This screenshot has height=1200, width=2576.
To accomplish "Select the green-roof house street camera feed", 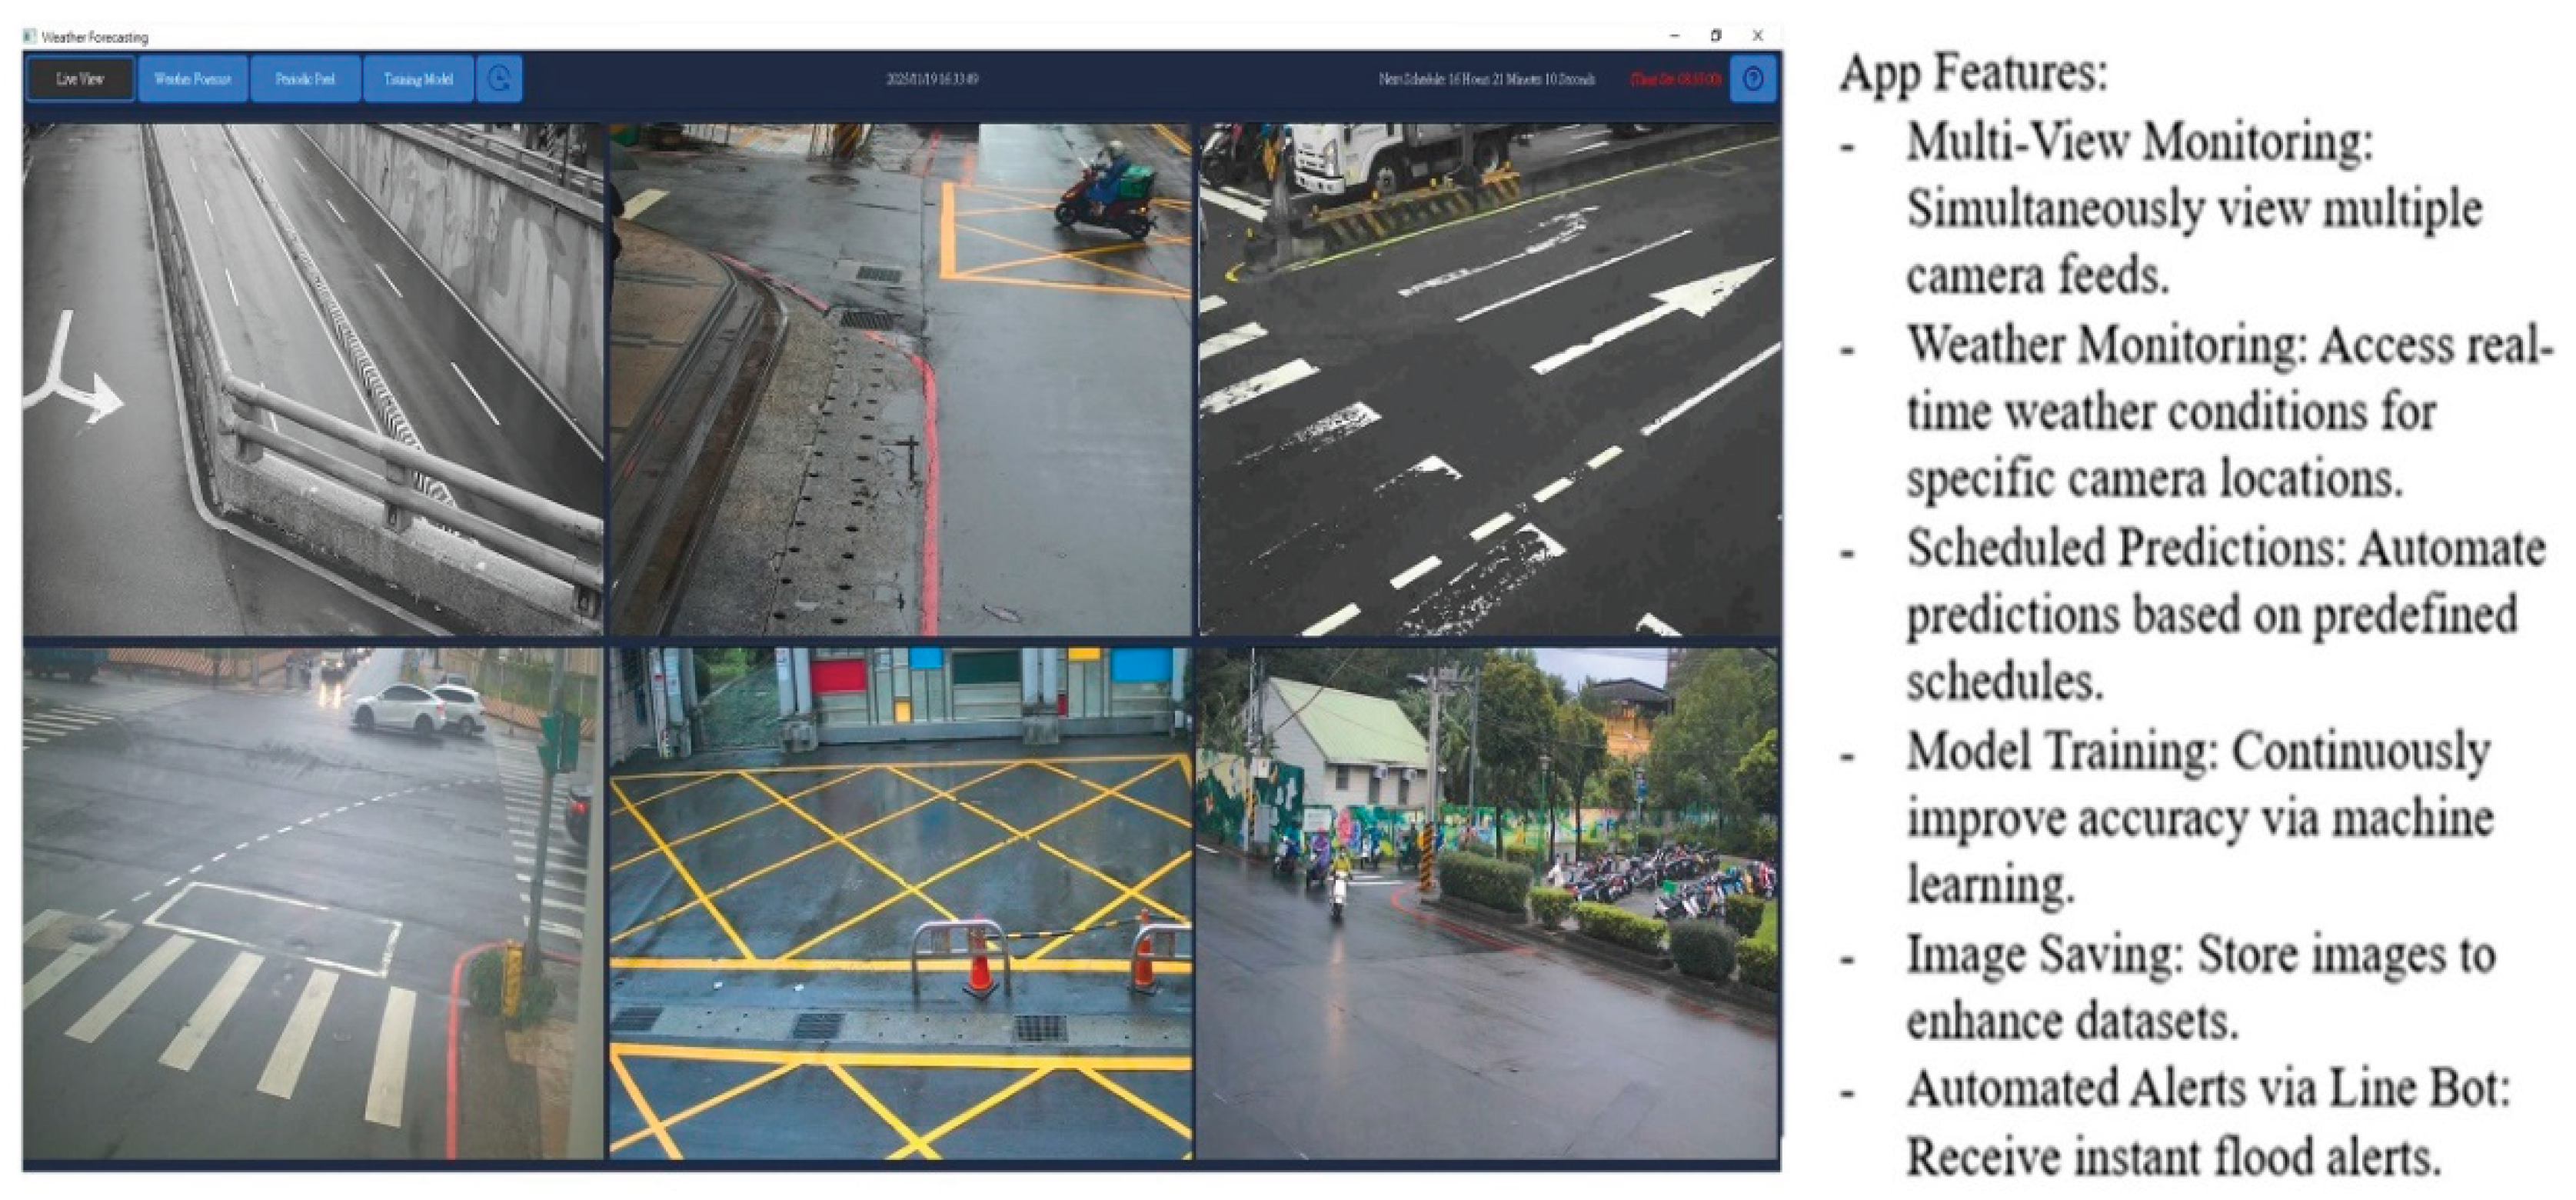I will 1487,903.
